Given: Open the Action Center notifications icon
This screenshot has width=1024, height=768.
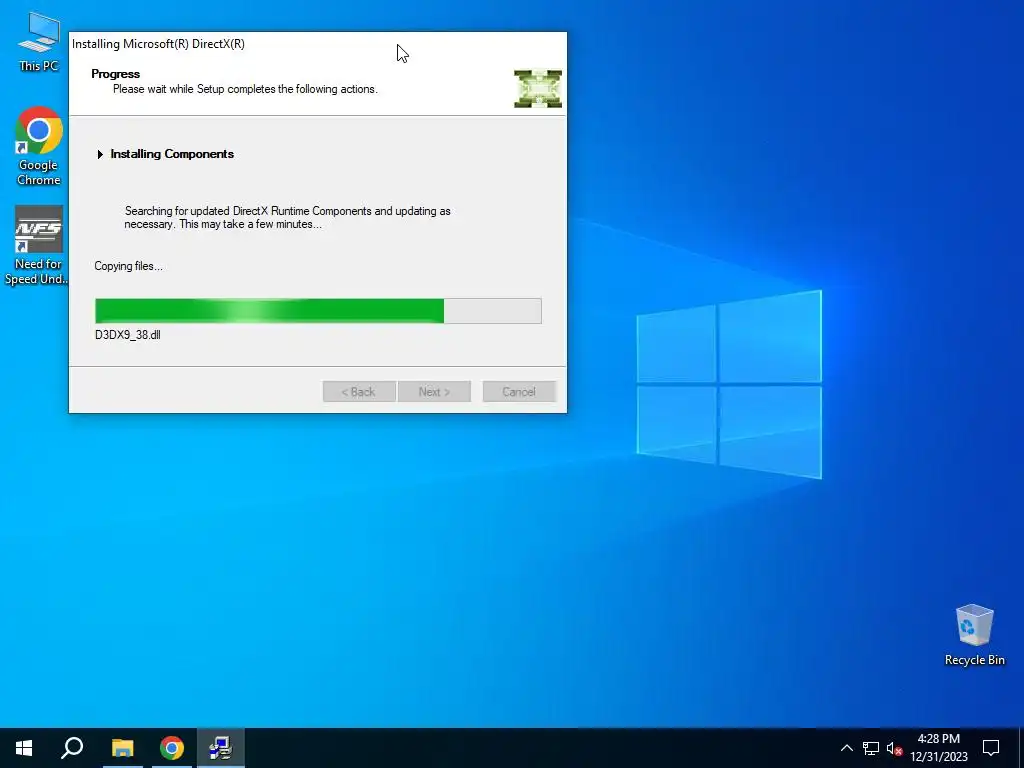Looking at the screenshot, I should [991, 748].
